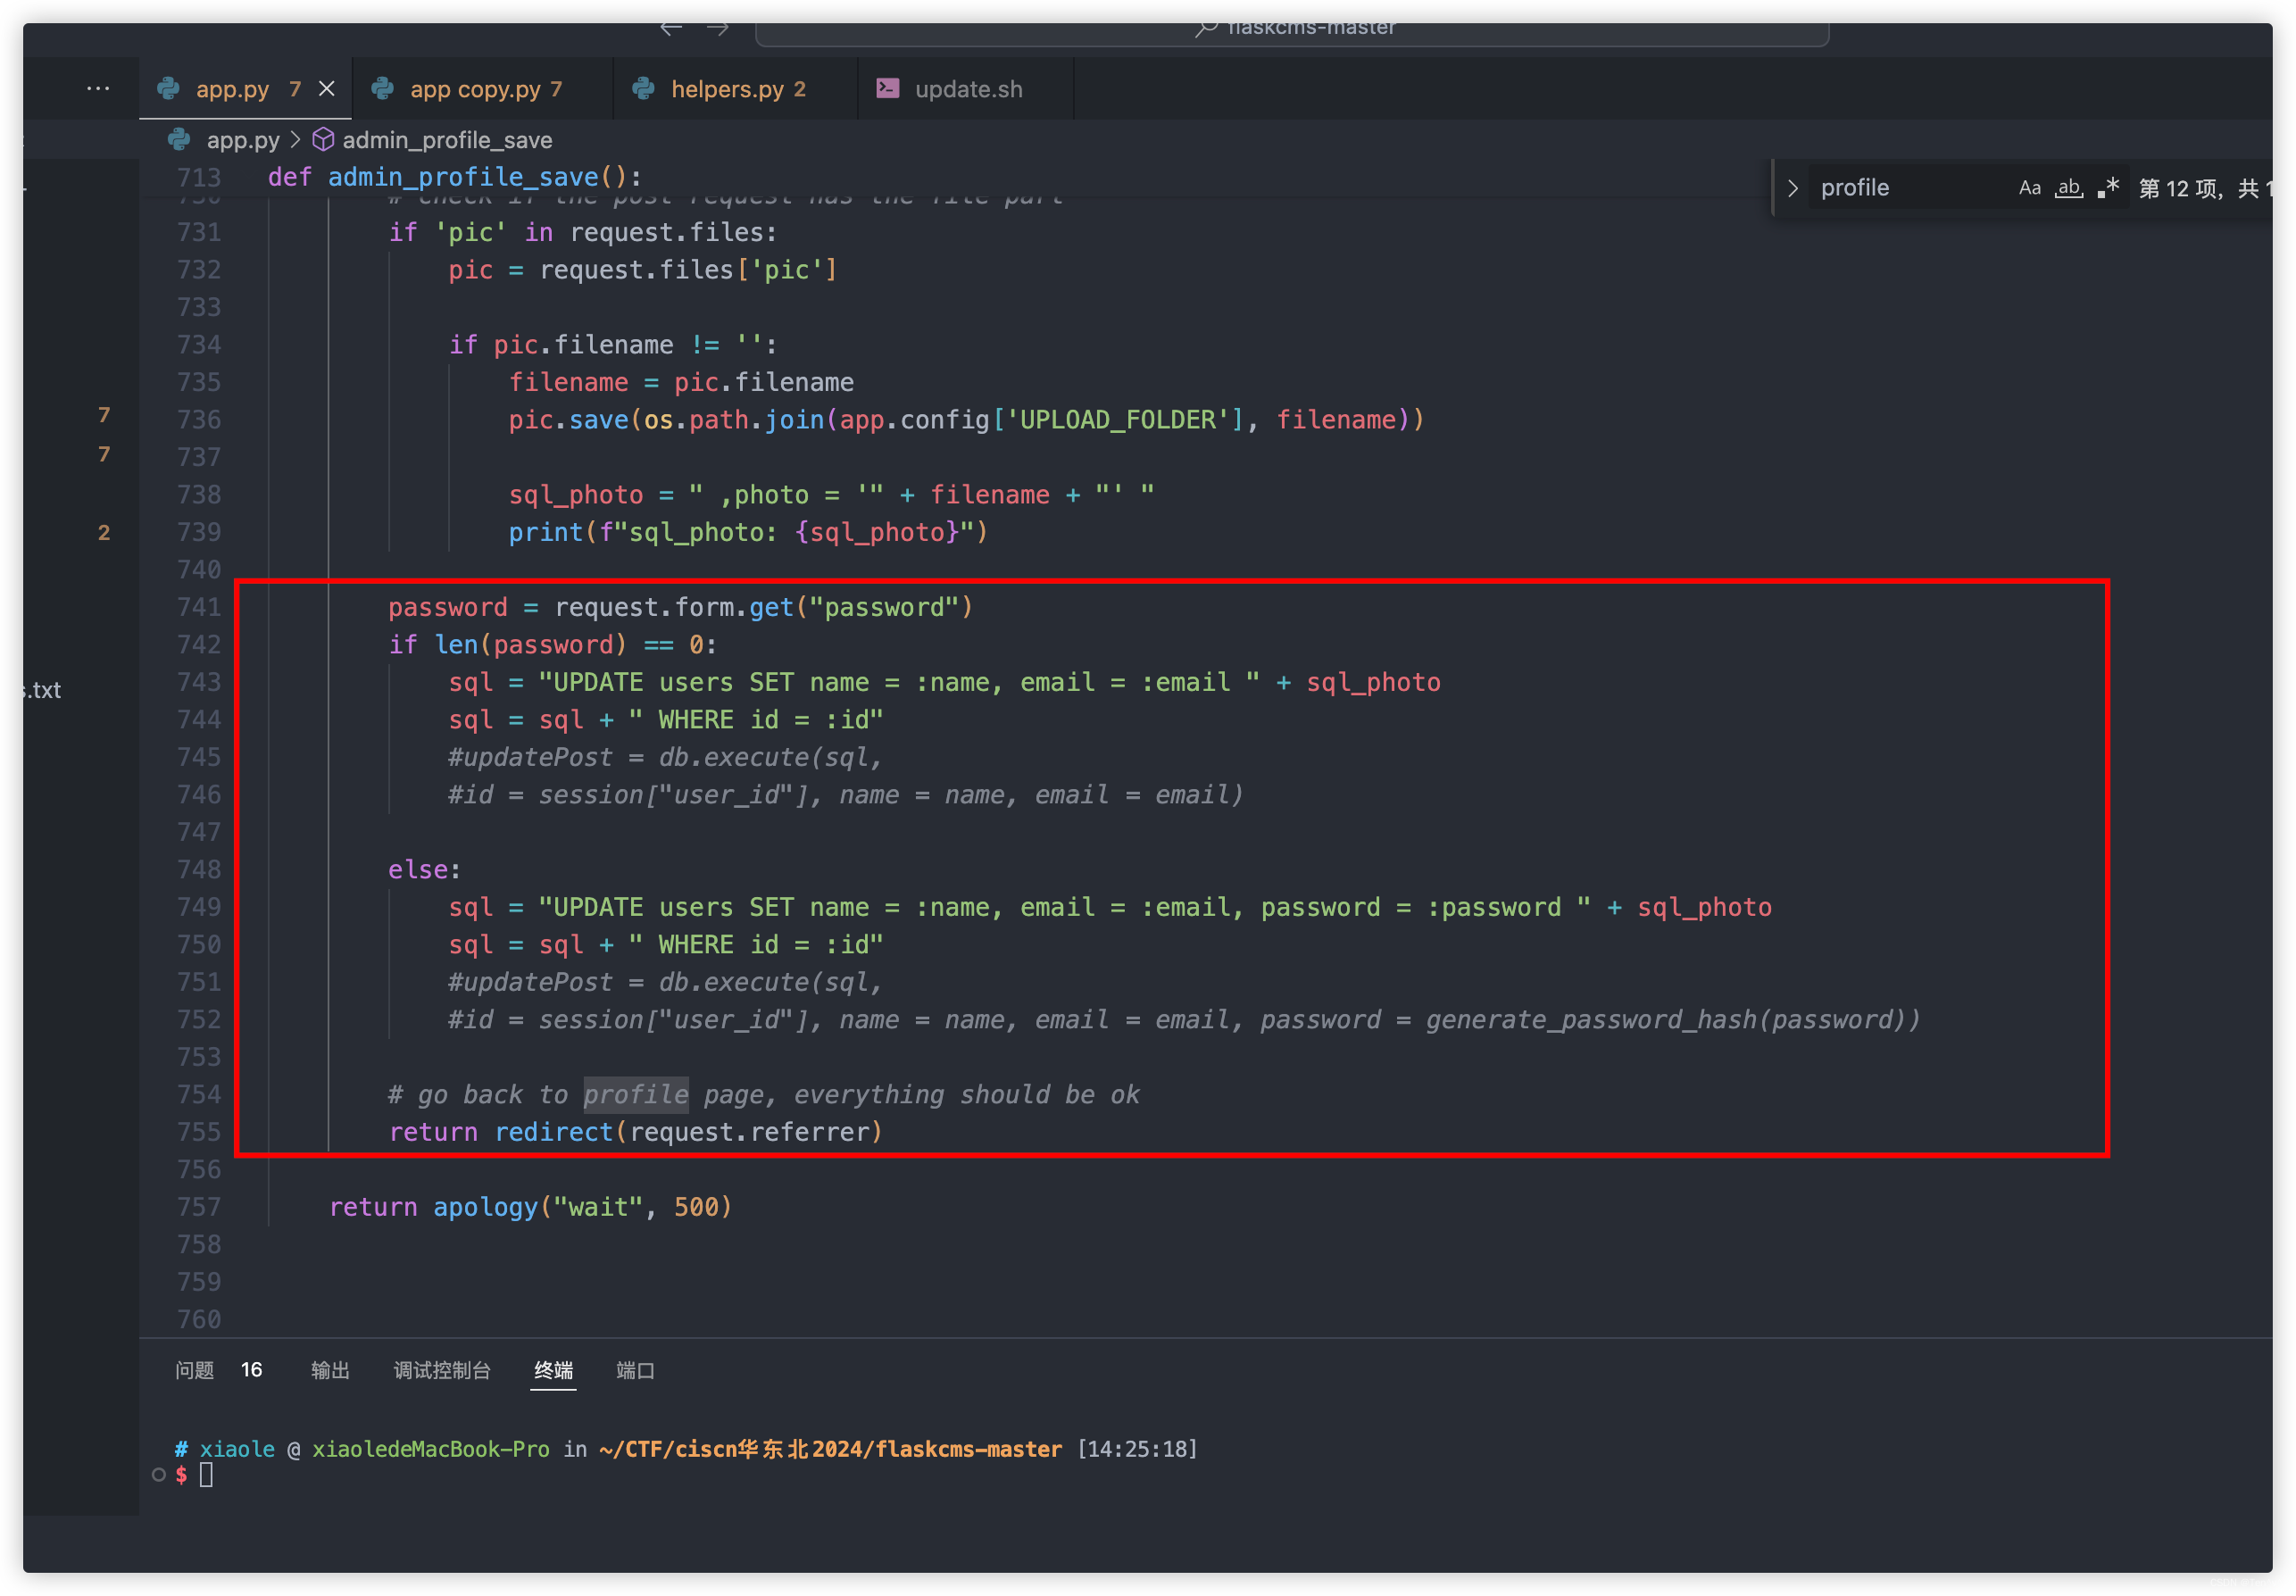Switch to the 输出 output panel
The height and width of the screenshot is (1596, 2296).
click(330, 1370)
